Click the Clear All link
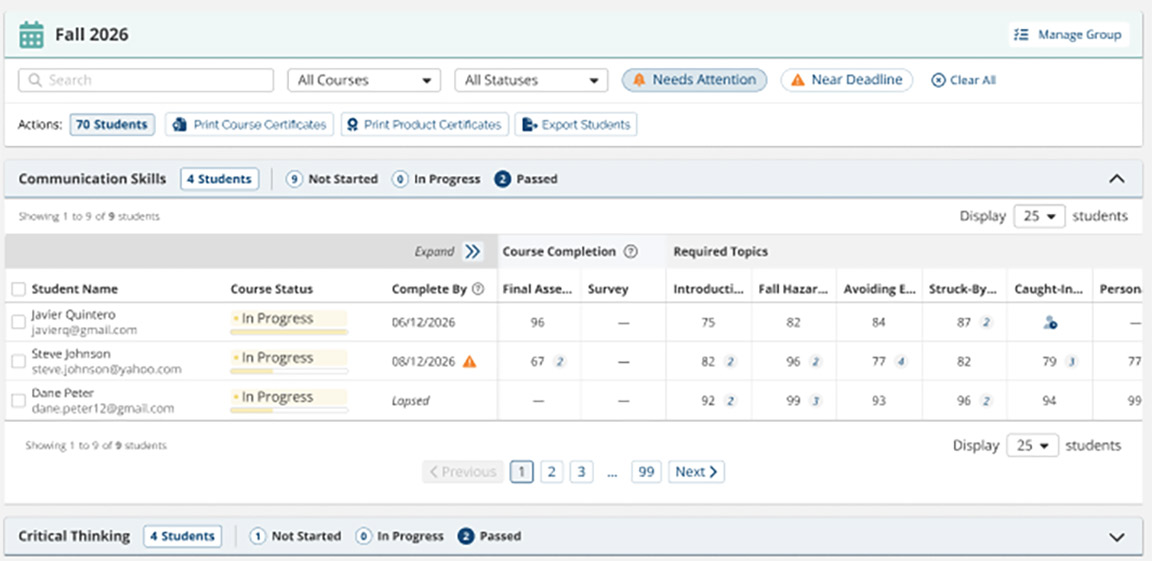 pyautogui.click(x=964, y=80)
